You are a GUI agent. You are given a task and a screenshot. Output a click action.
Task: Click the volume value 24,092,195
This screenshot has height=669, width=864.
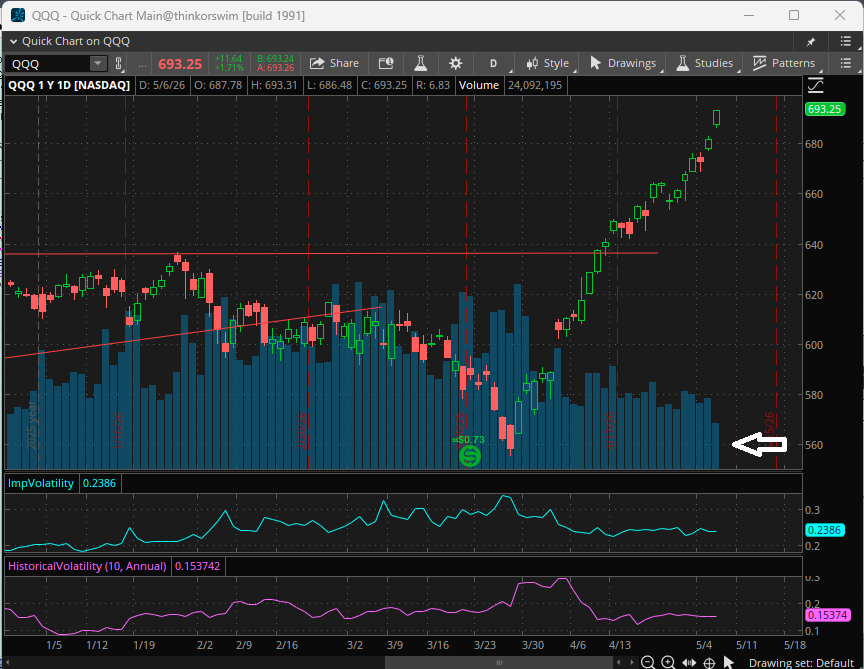535,85
